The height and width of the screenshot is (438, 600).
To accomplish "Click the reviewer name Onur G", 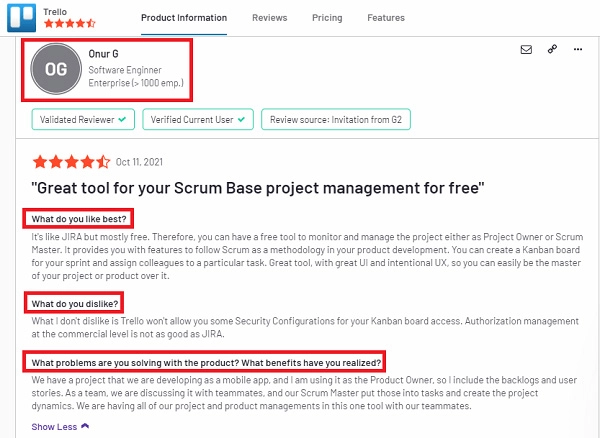I will pyautogui.click(x=103, y=54).
